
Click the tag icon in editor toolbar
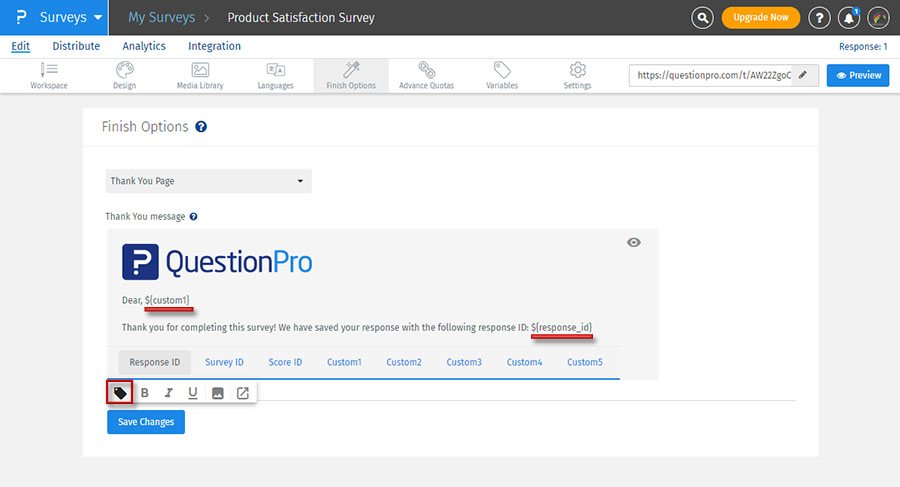pyautogui.click(x=120, y=393)
